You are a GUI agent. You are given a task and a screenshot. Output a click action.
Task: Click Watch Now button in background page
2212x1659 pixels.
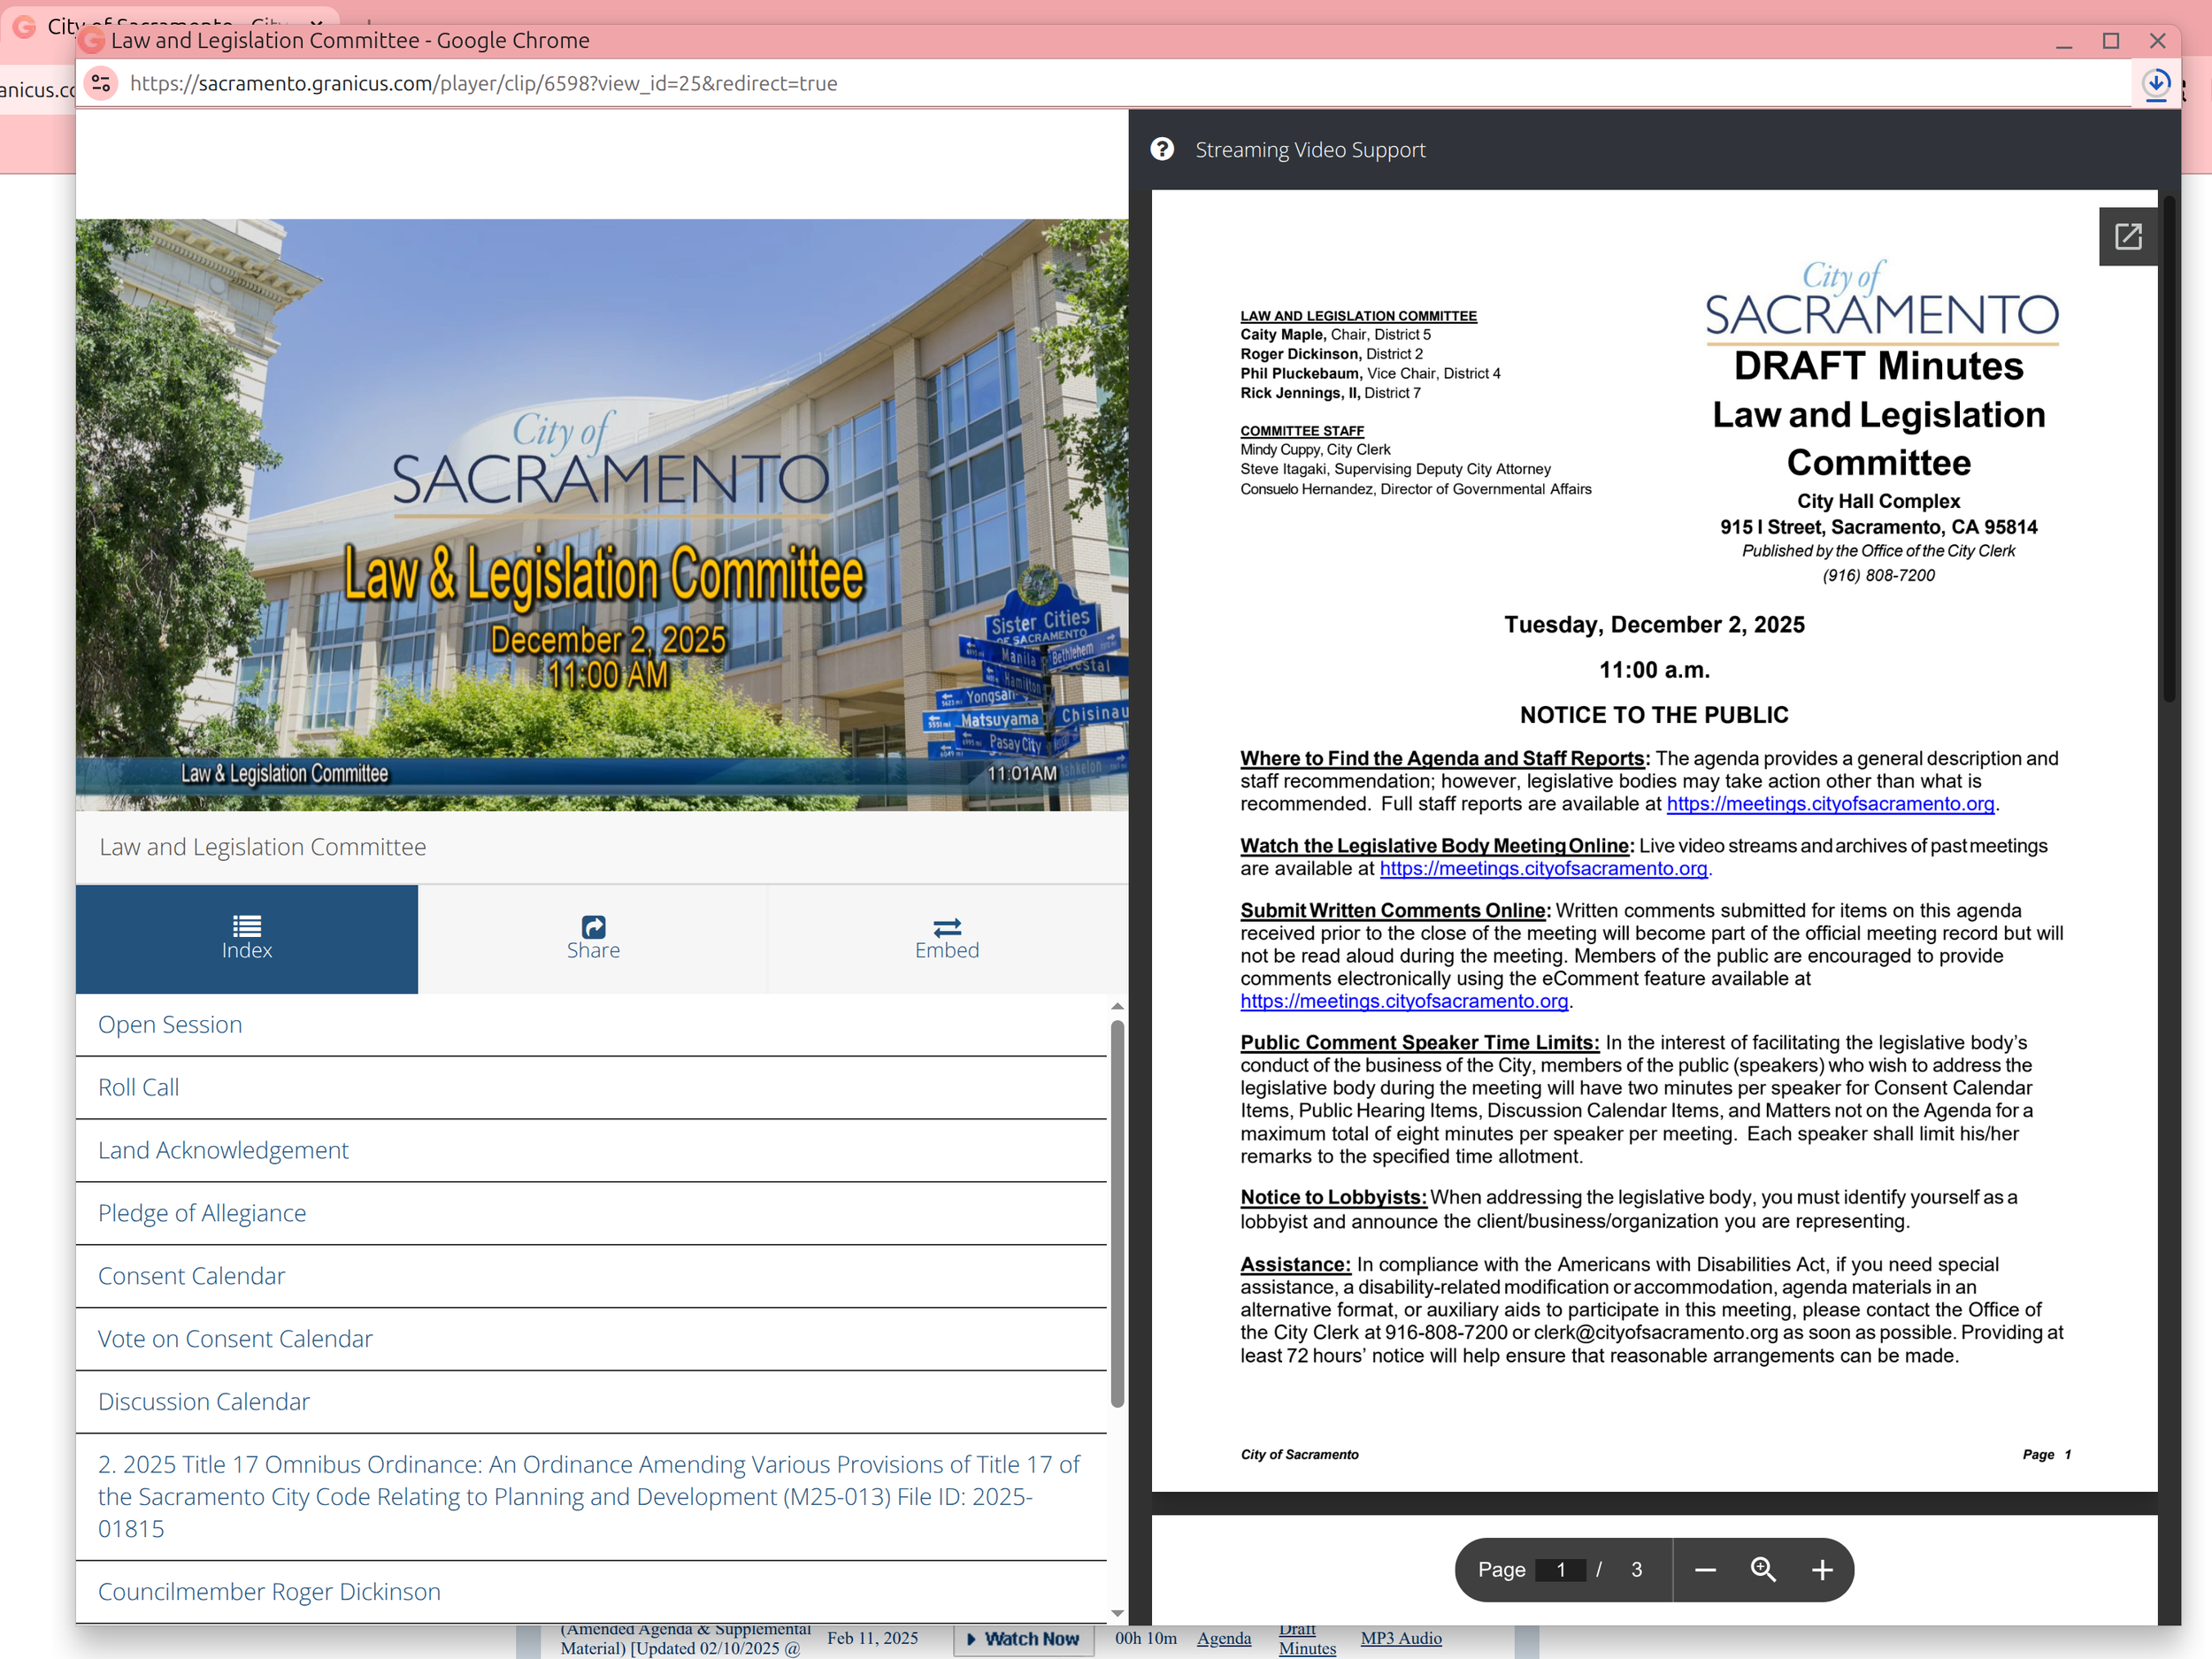click(1023, 1639)
